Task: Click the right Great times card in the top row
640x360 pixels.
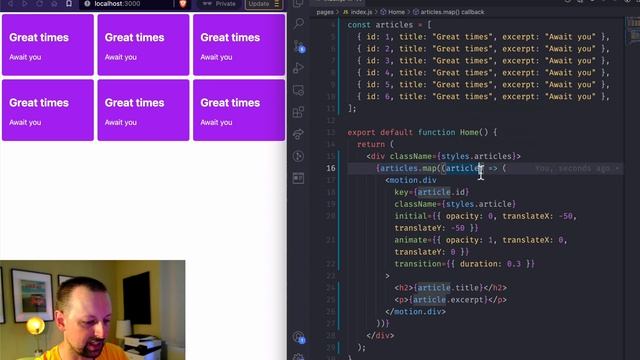Action: pyautogui.click(x=239, y=45)
